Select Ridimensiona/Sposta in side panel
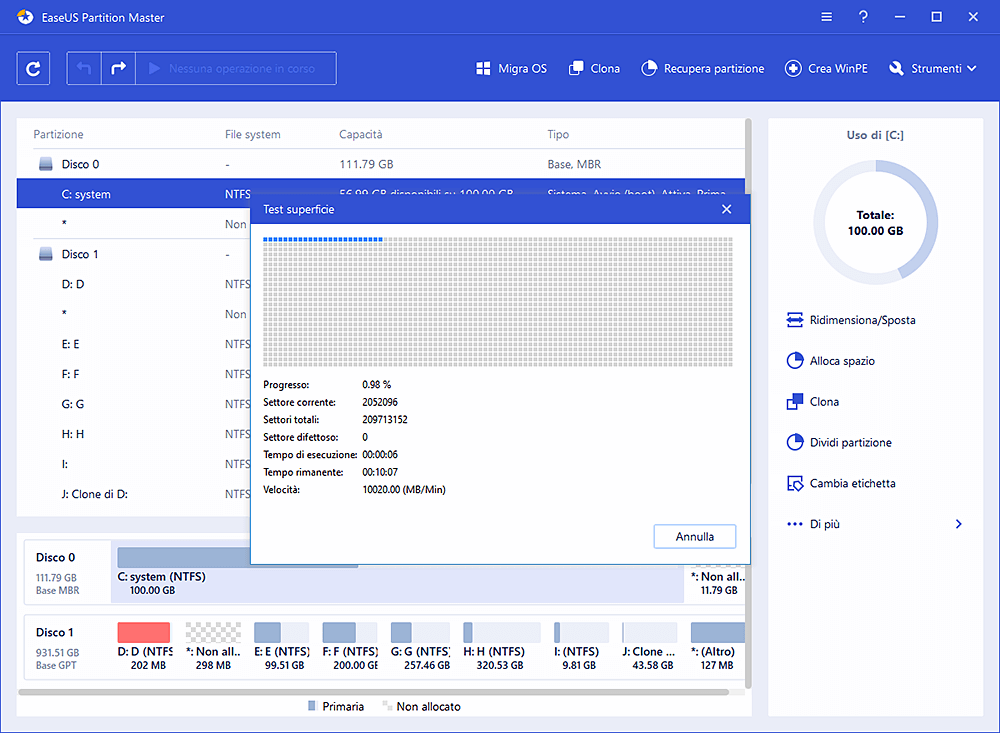This screenshot has height=733, width=1000. pyautogui.click(x=851, y=320)
